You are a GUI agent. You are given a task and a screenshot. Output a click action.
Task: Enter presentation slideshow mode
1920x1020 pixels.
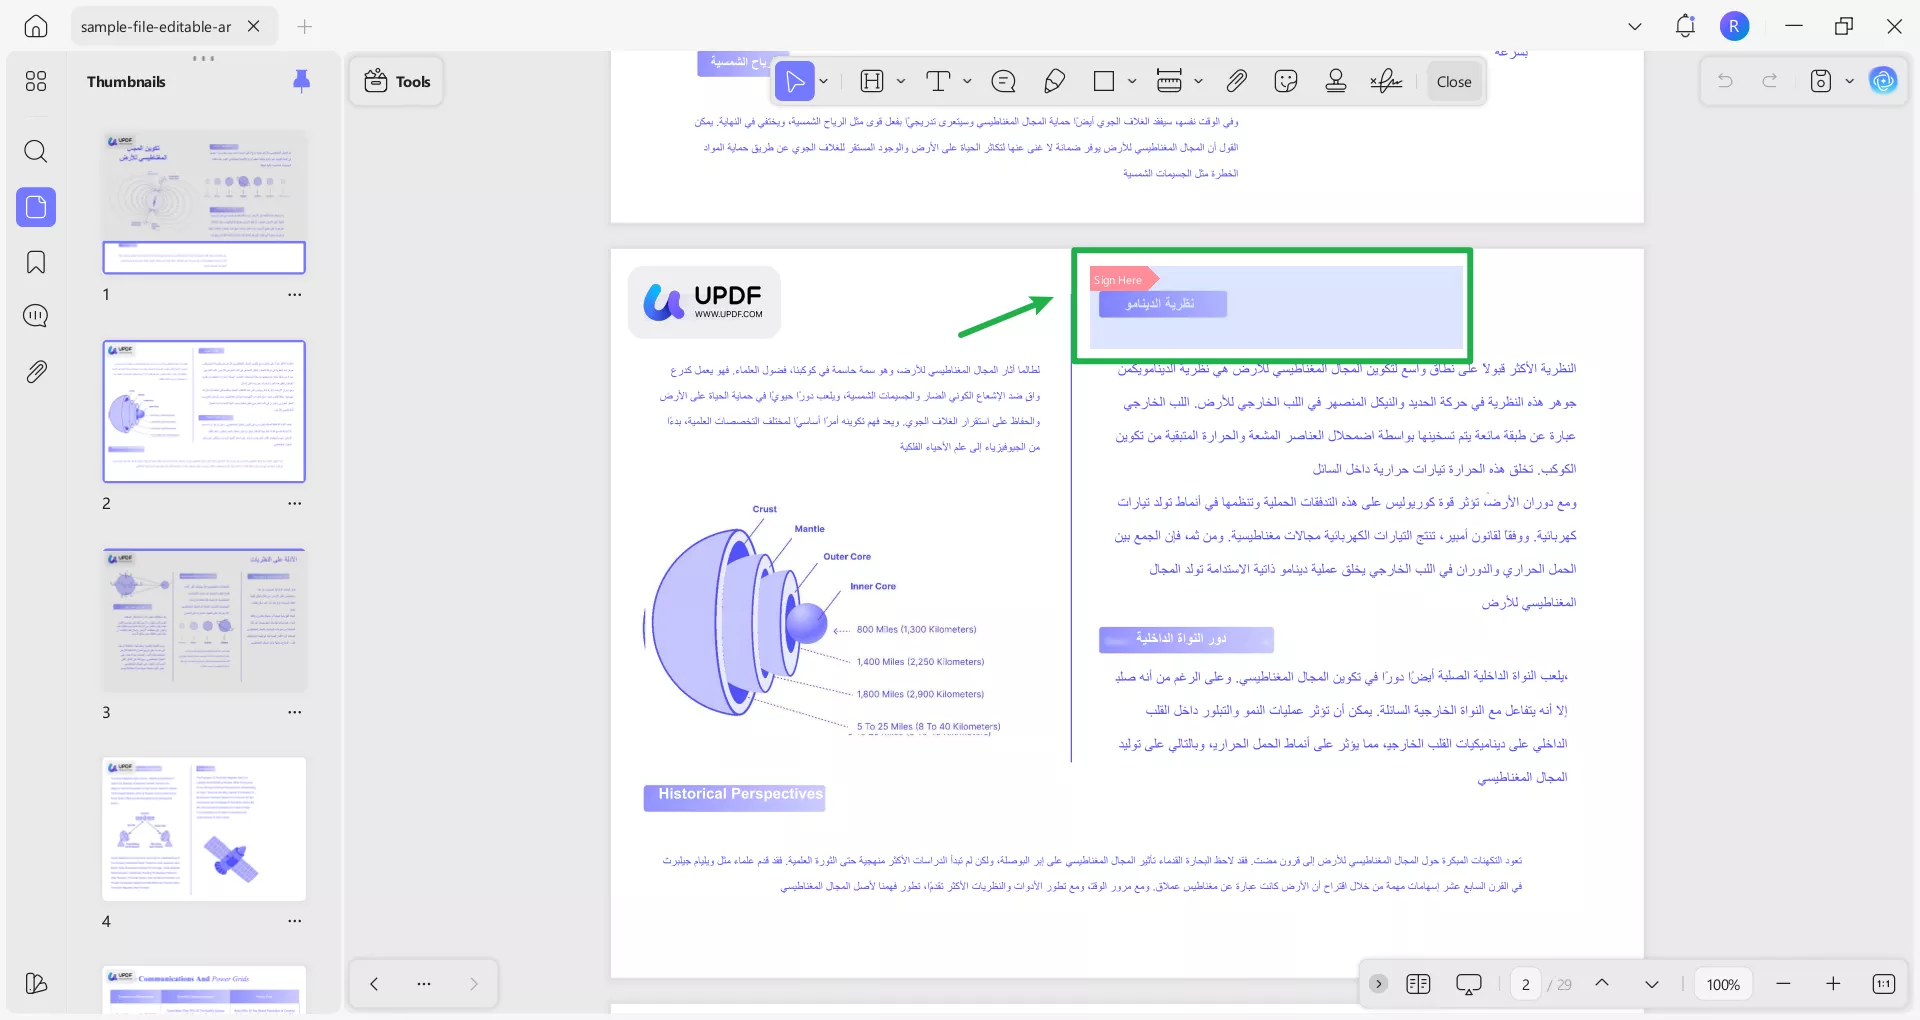click(1469, 984)
